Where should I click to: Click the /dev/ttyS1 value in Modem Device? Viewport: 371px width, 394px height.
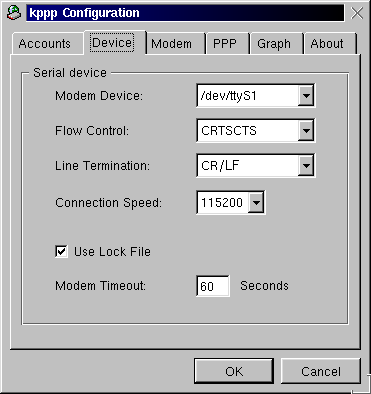[229, 96]
